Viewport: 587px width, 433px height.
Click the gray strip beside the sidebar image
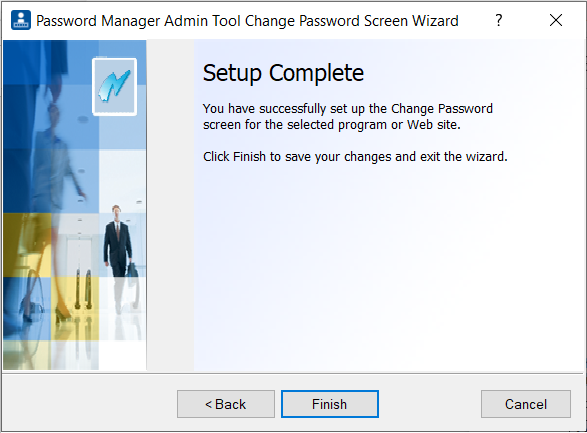170,205
